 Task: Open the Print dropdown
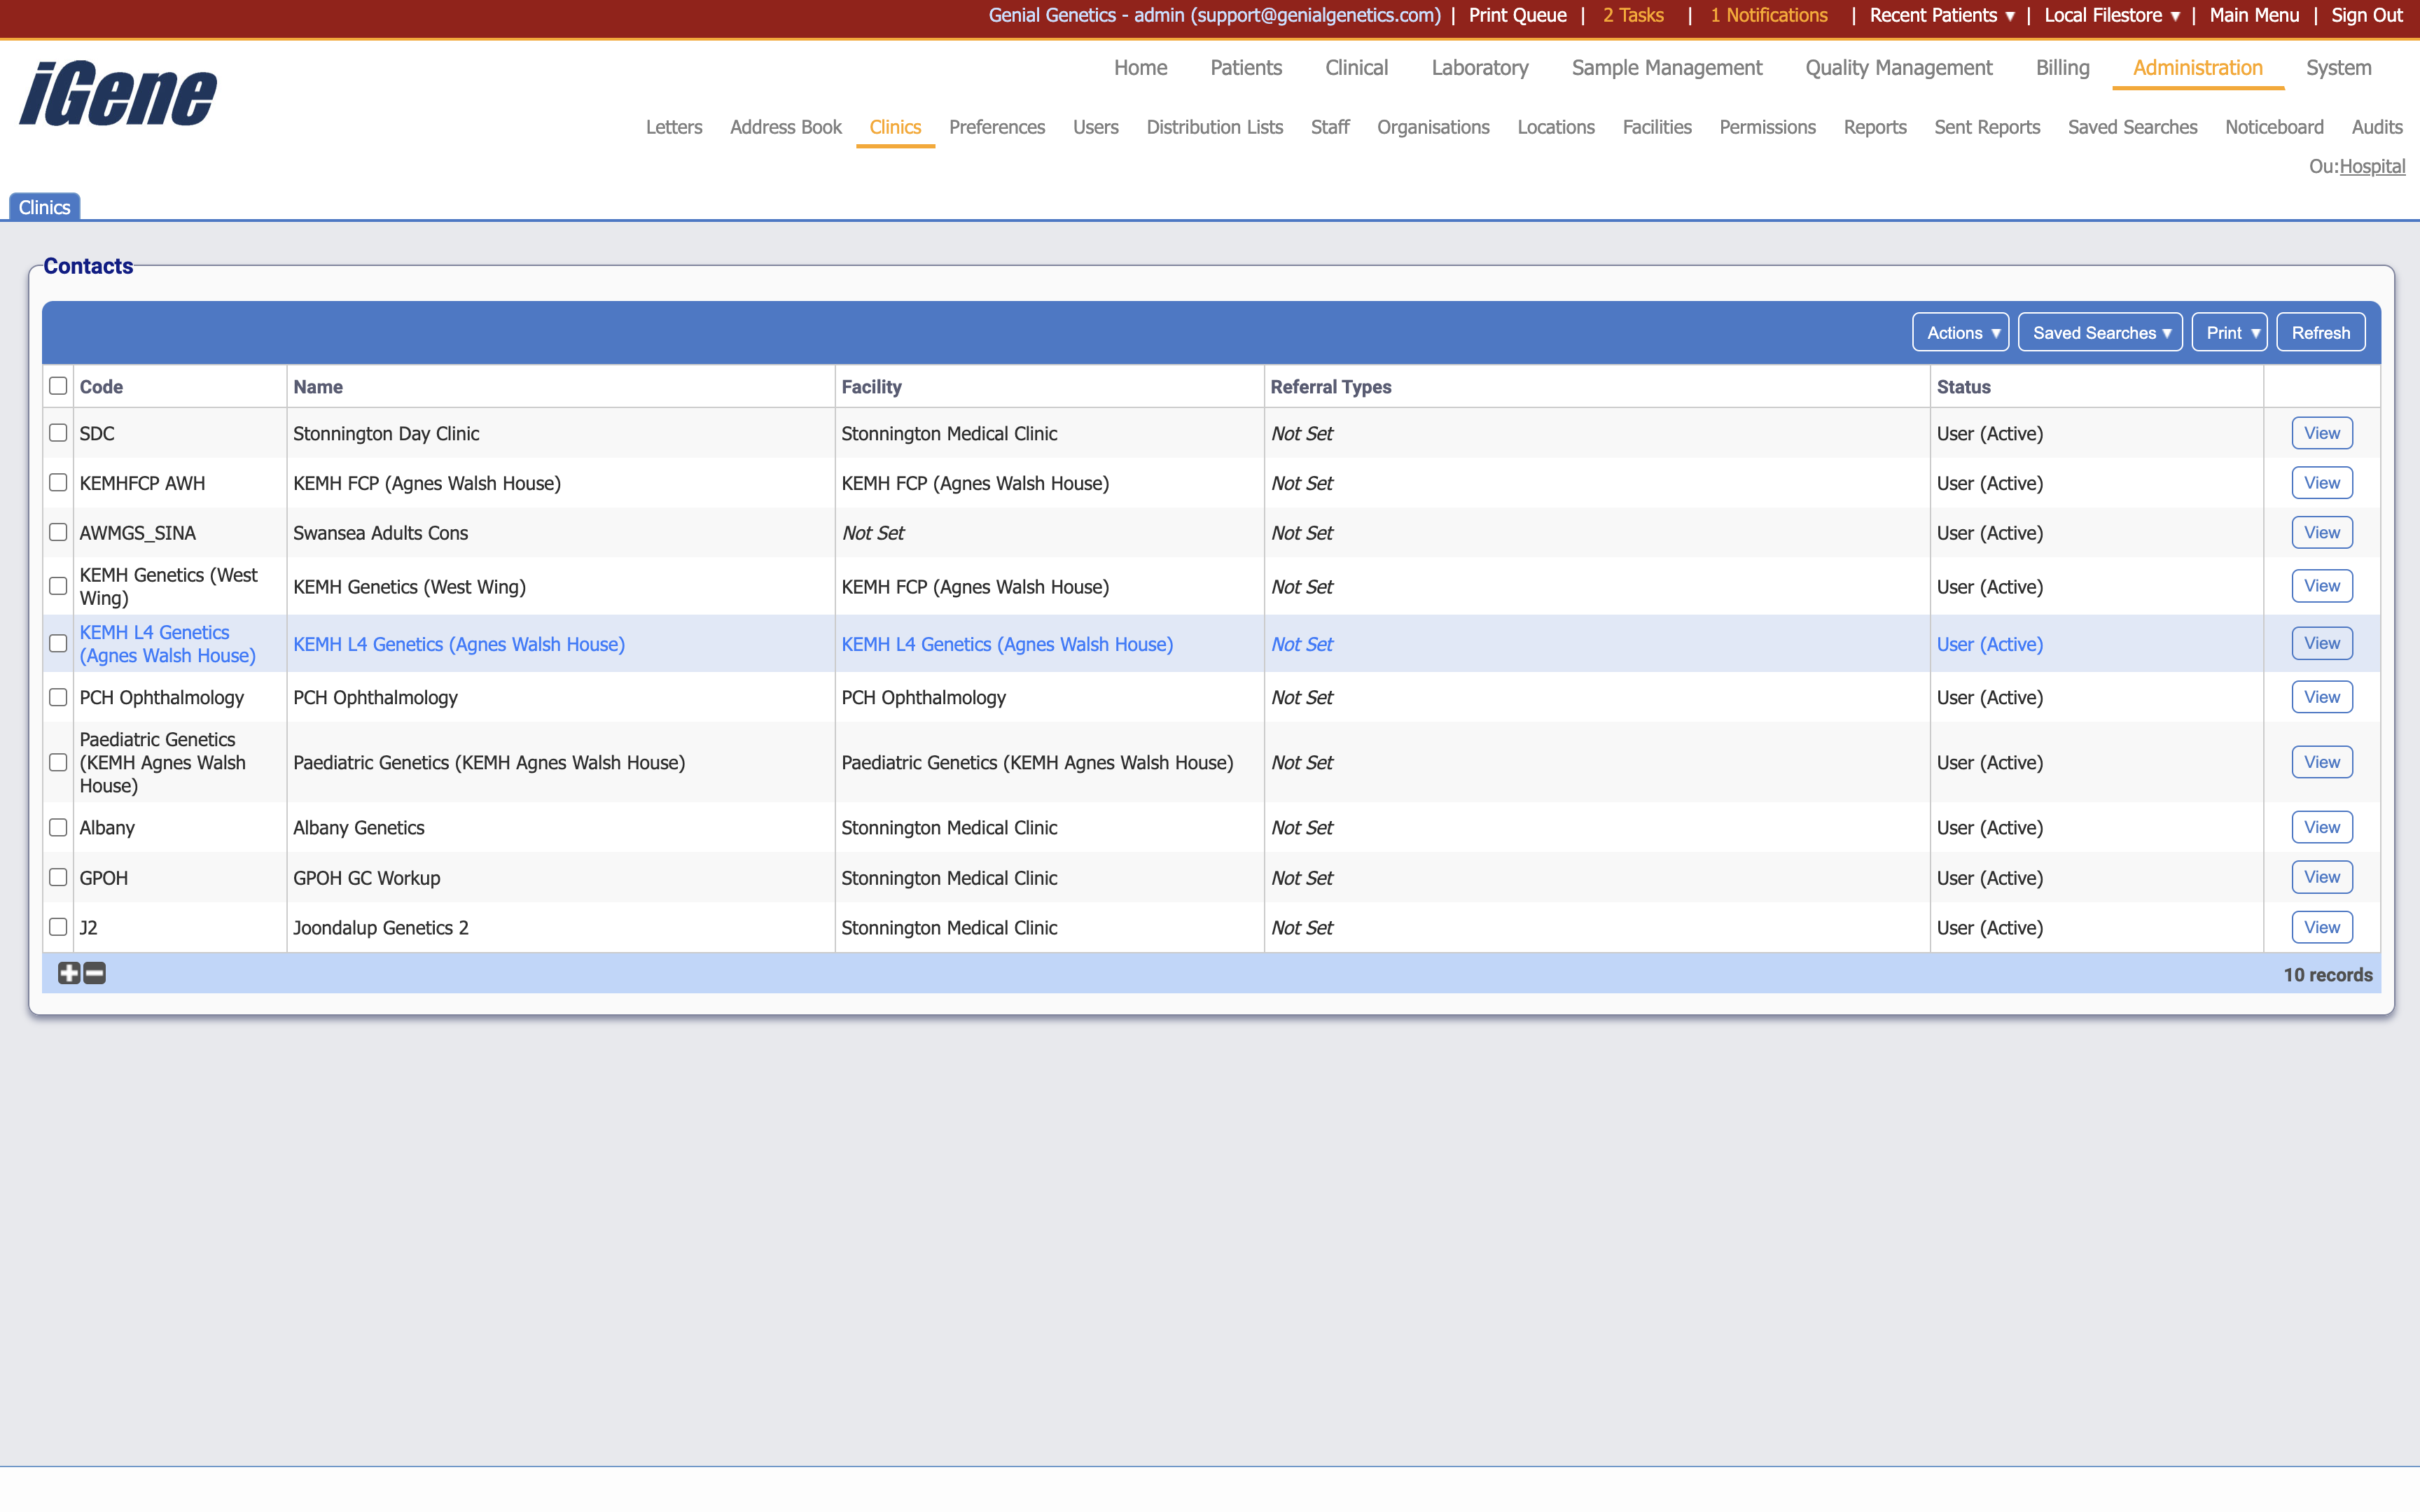click(2229, 332)
